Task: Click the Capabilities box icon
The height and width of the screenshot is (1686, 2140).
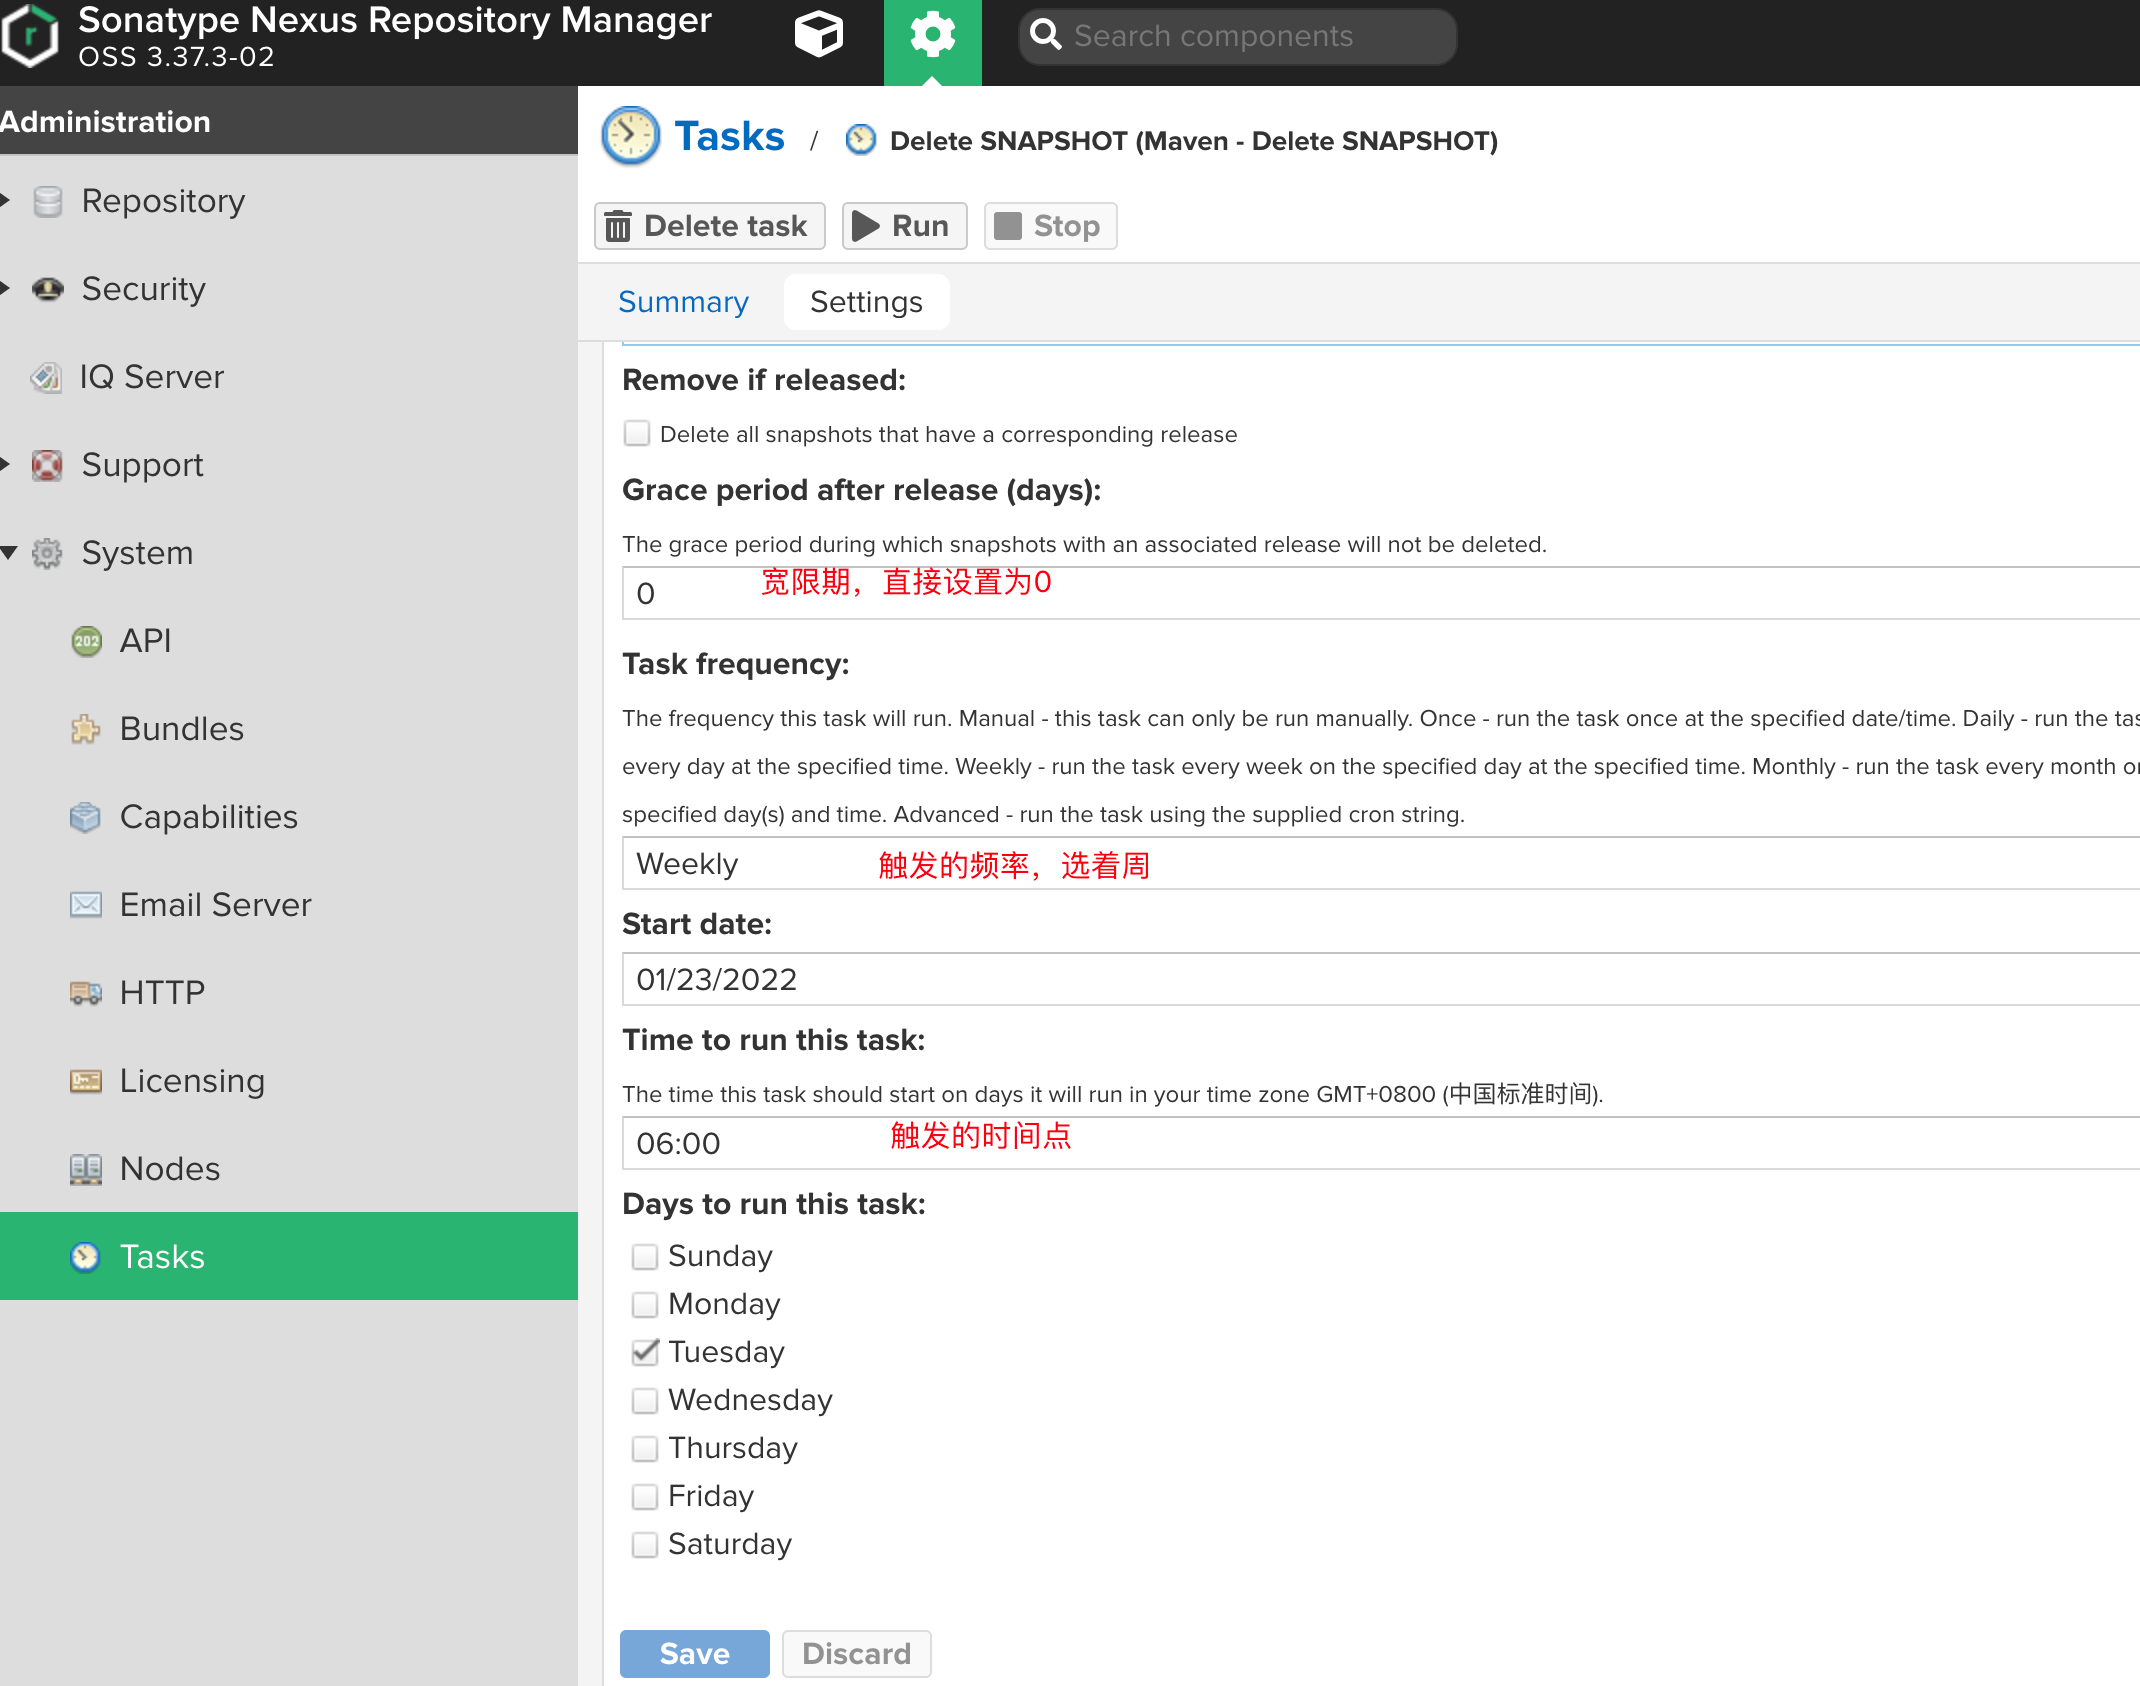Action: 86,817
